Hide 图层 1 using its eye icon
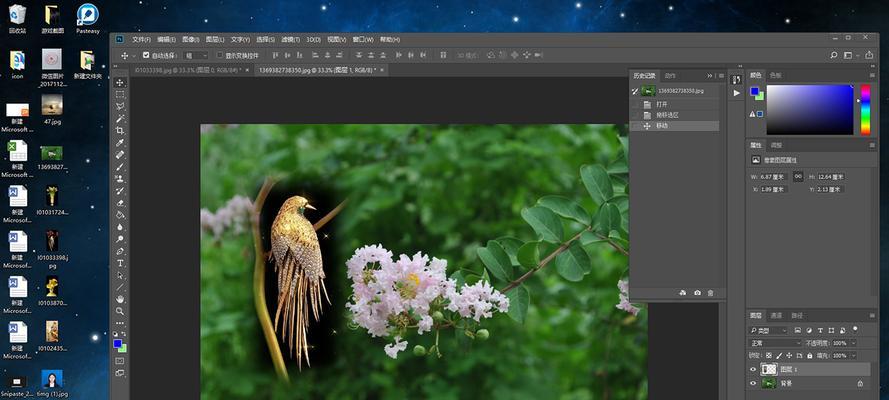Viewport: 889px width, 400px height. click(753, 369)
